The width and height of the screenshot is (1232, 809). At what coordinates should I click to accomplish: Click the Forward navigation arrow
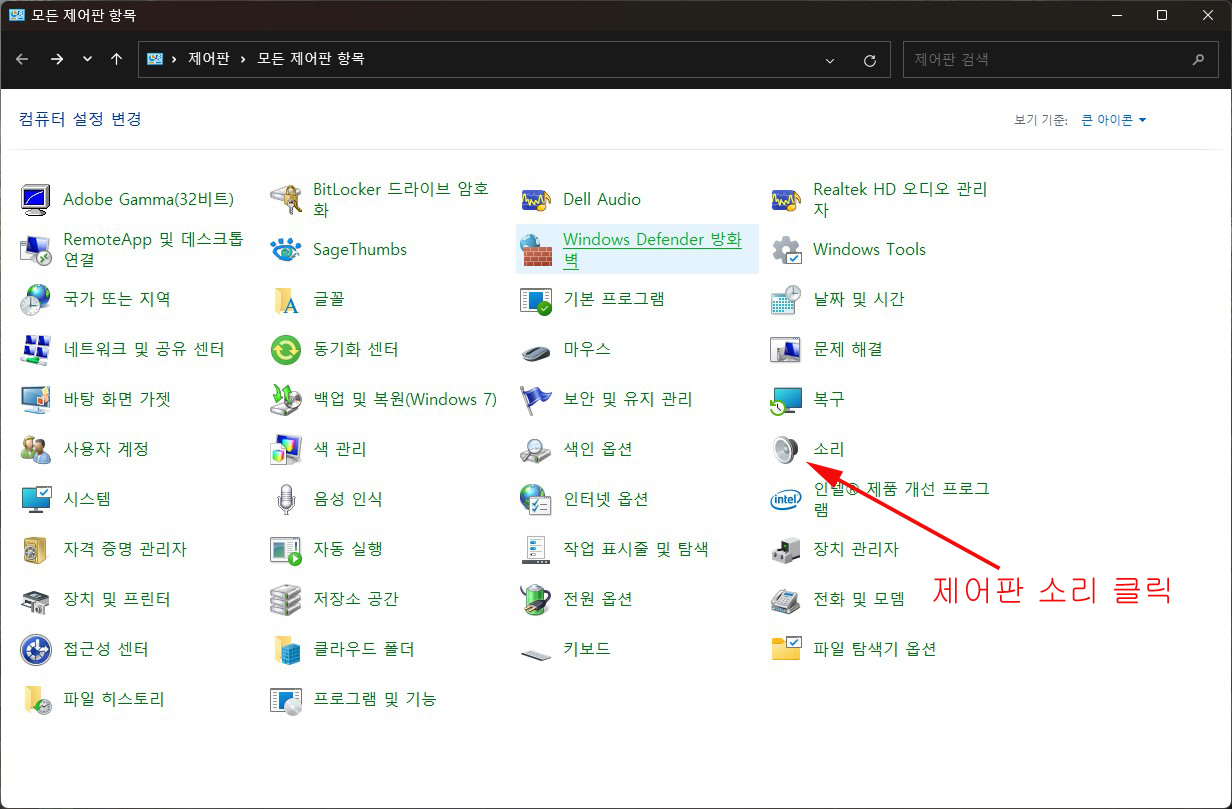57,59
